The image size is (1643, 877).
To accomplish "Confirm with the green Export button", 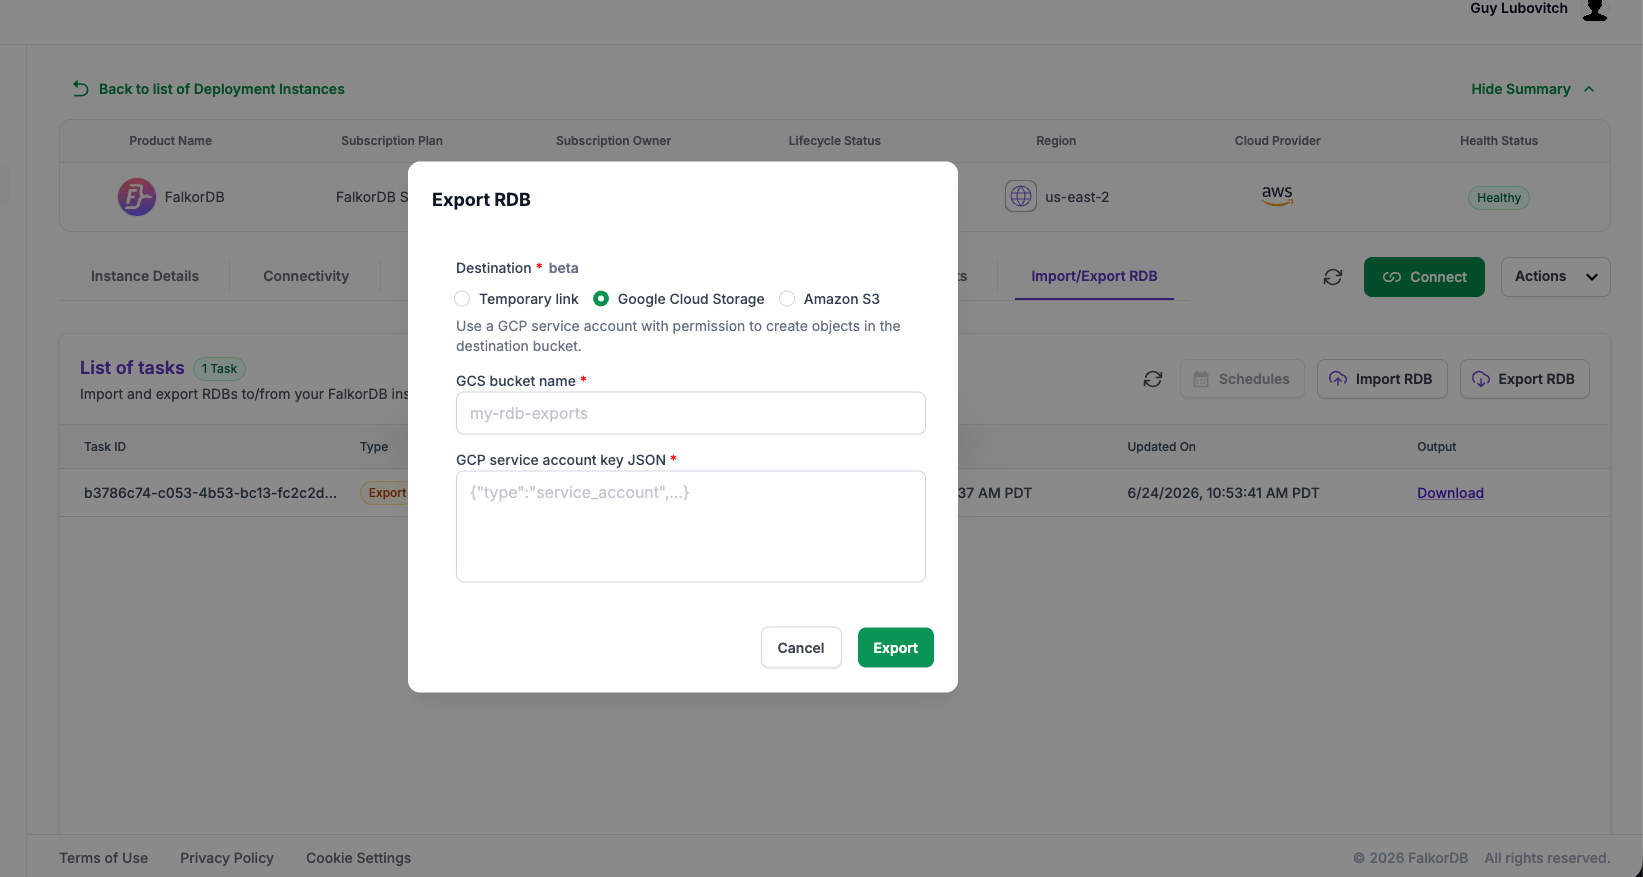I will (x=896, y=648).
